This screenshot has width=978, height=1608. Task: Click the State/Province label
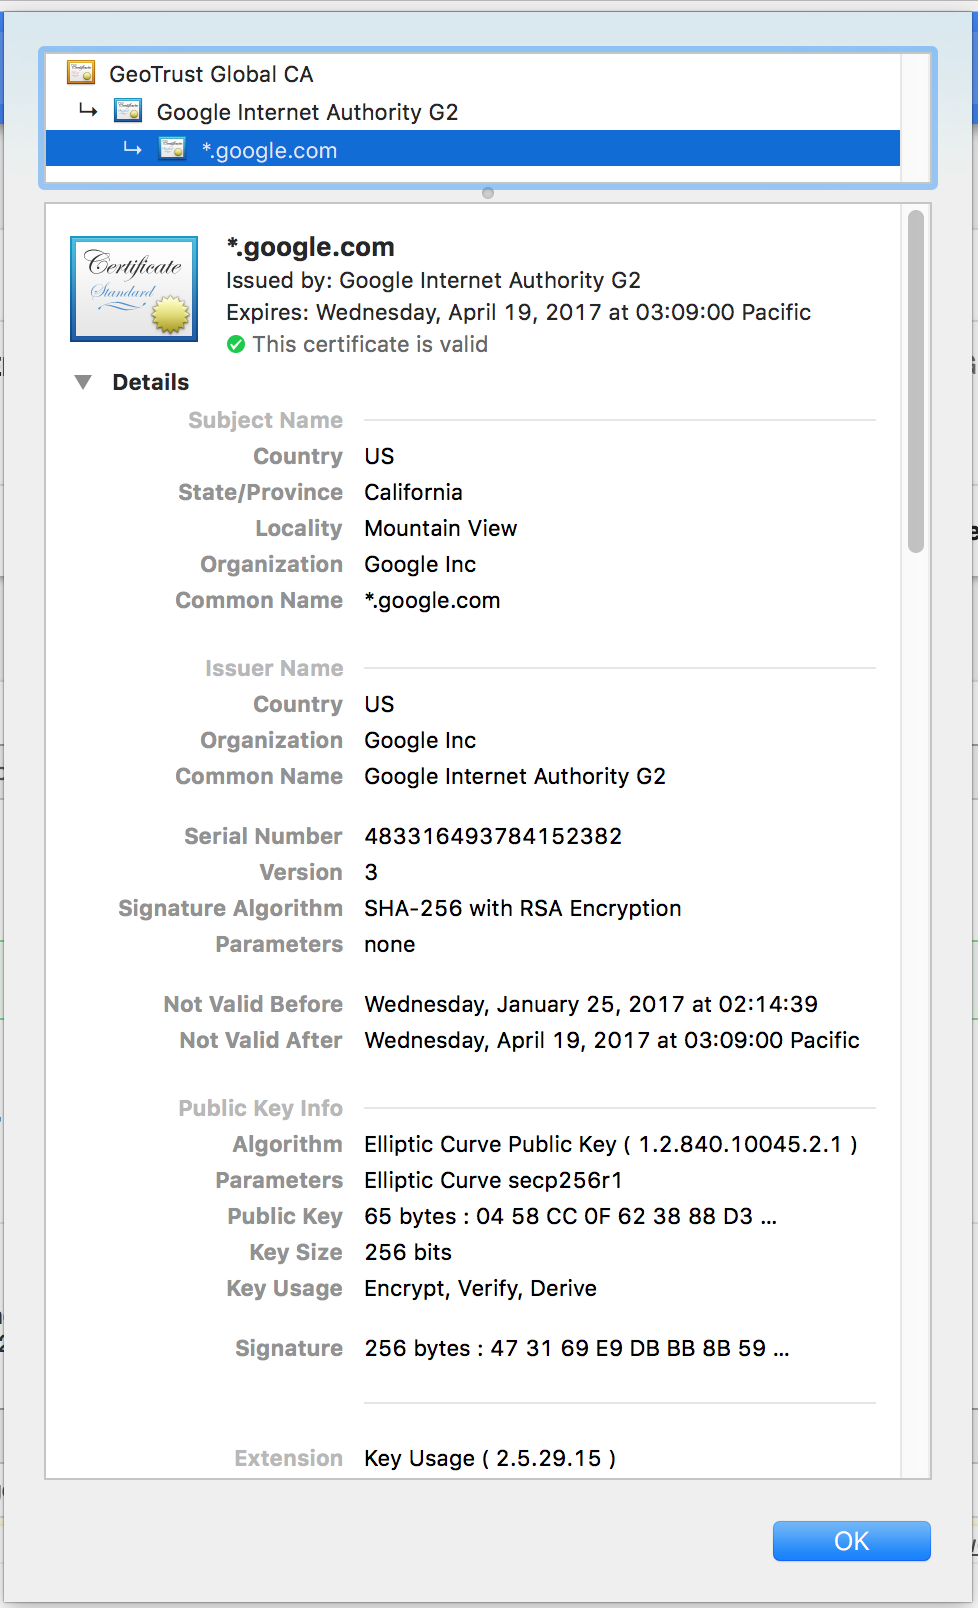[260, 493]
